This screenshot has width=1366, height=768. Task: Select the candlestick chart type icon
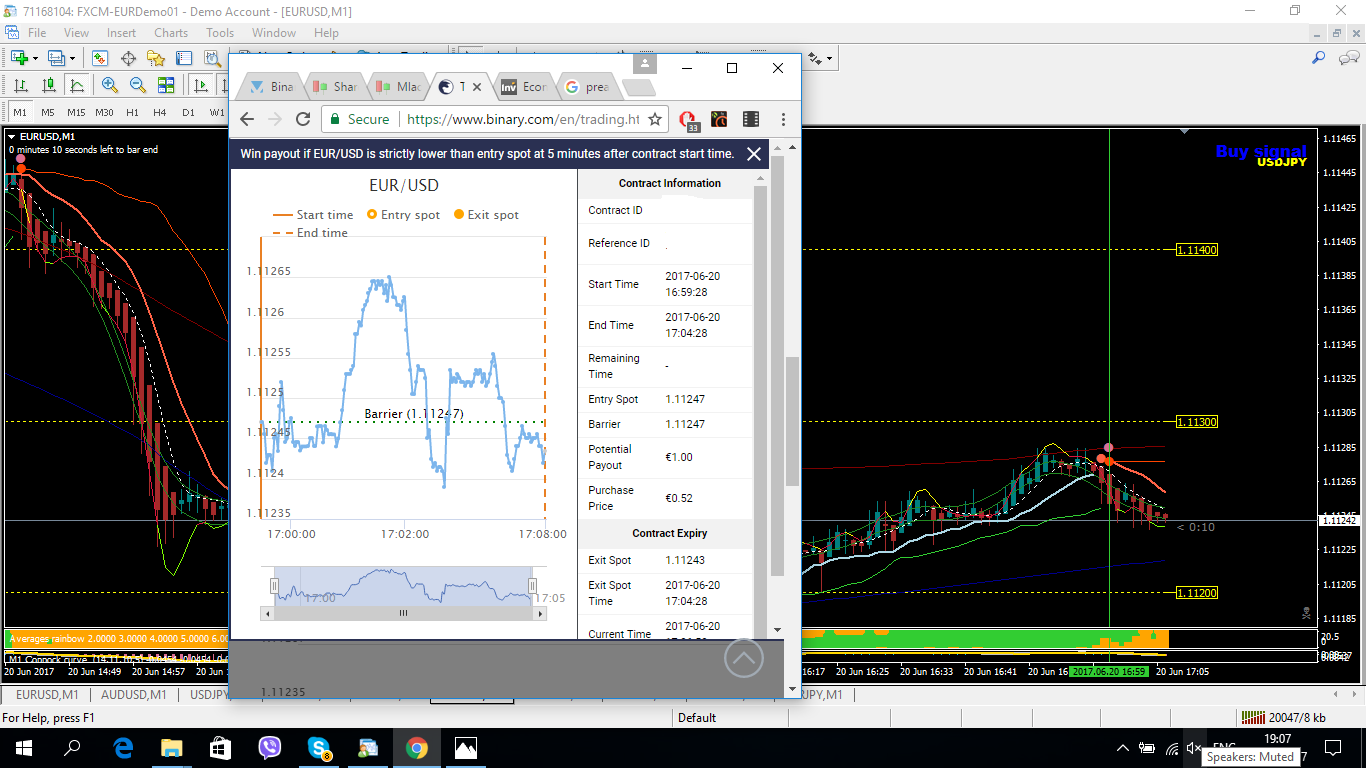pyautogui.click(x=49, y=85)
